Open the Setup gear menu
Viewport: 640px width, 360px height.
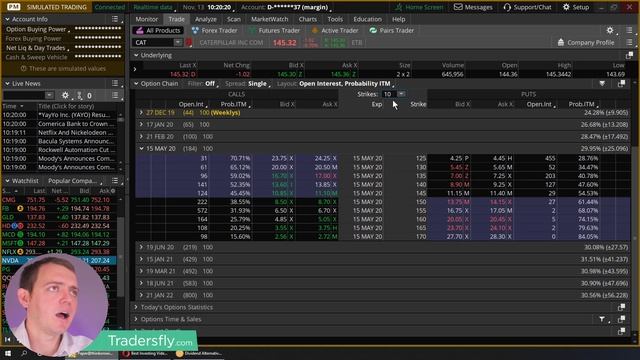coord(576,7)
